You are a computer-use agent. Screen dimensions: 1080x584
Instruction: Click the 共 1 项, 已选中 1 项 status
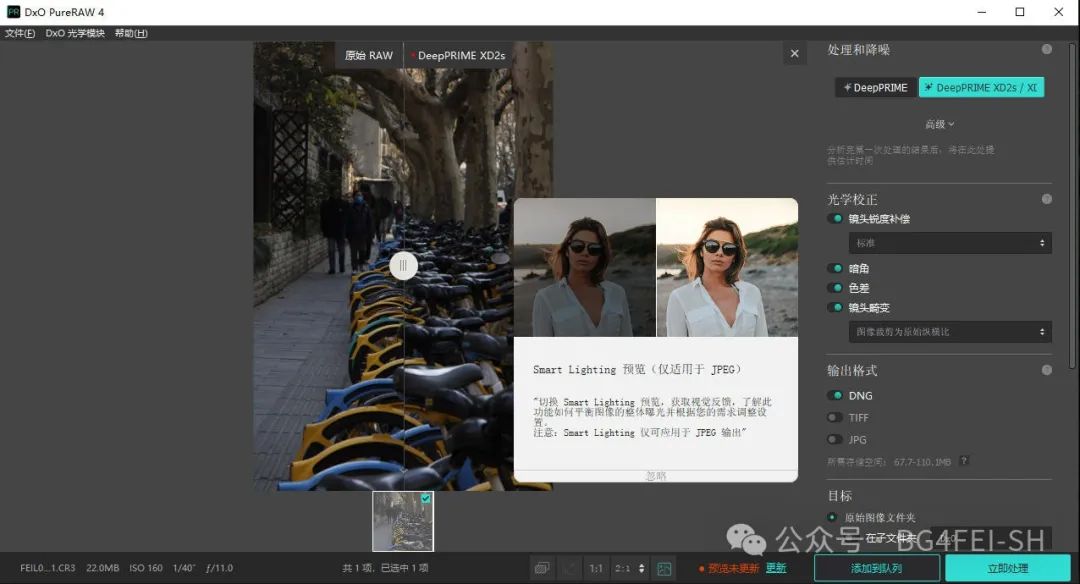pos(386,568)
